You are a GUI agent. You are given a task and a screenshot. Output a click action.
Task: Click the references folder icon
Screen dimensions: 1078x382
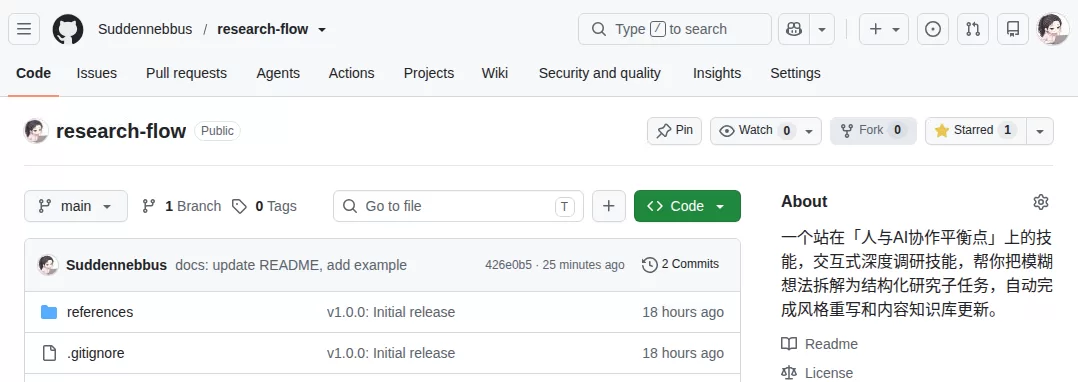(49, 312)
